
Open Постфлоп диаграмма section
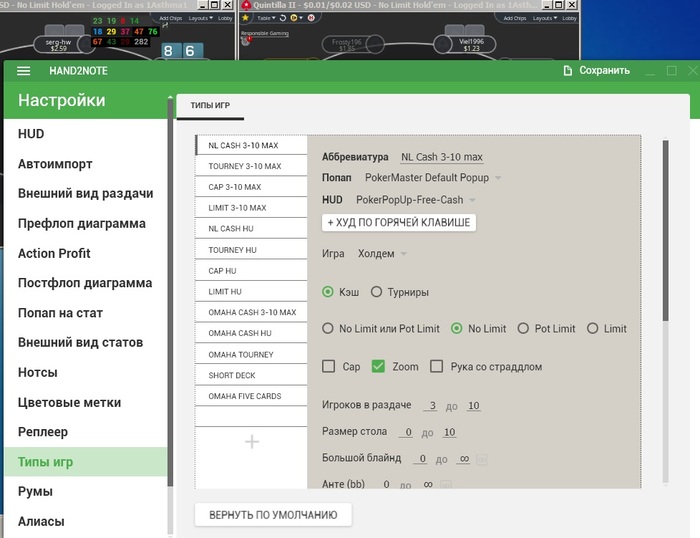(85, 283)
